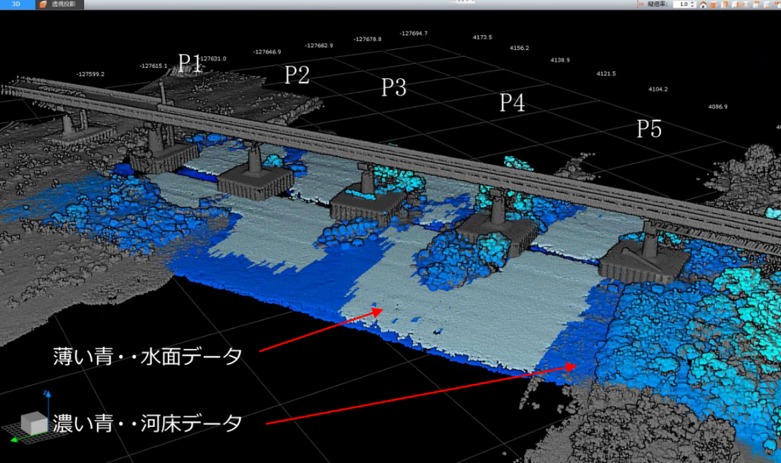This screenshot has width=781, height=463.
Task: Click the -127599.2 grid coordinate label
Action: [90, 74]
